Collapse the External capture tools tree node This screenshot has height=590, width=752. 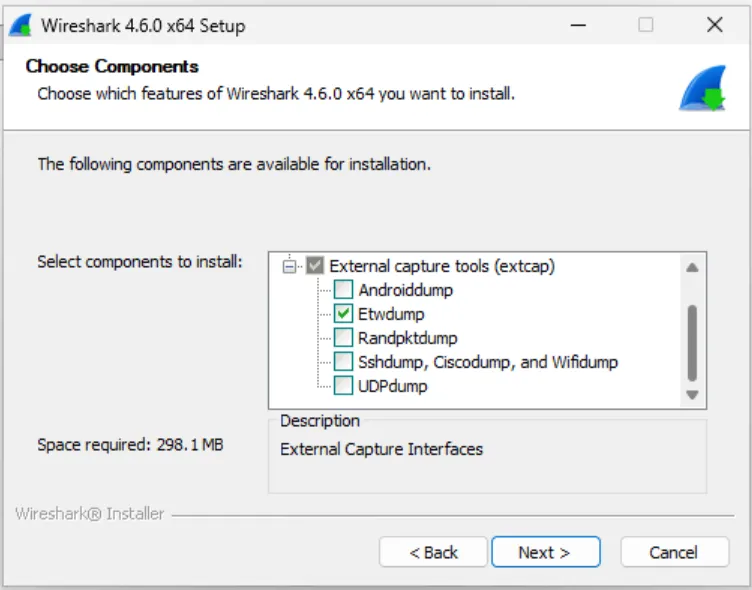point(291,266)
